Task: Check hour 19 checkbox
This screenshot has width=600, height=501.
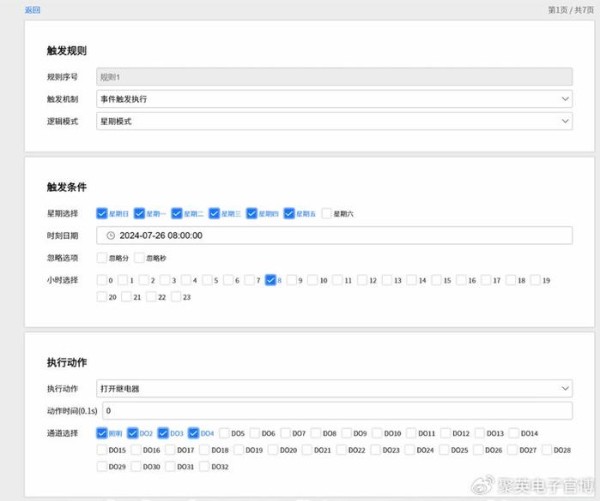Action: [x=535, y=280]
